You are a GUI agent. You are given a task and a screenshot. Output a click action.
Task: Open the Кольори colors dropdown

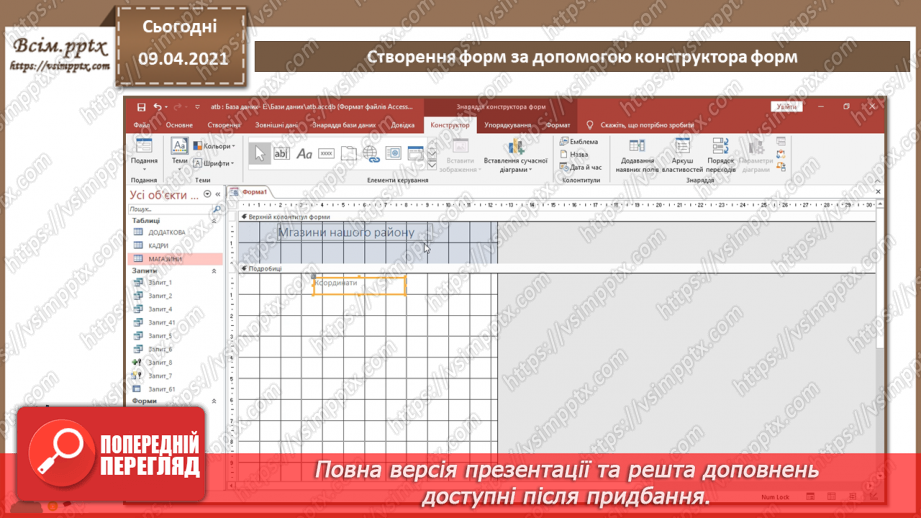point(214,146)
